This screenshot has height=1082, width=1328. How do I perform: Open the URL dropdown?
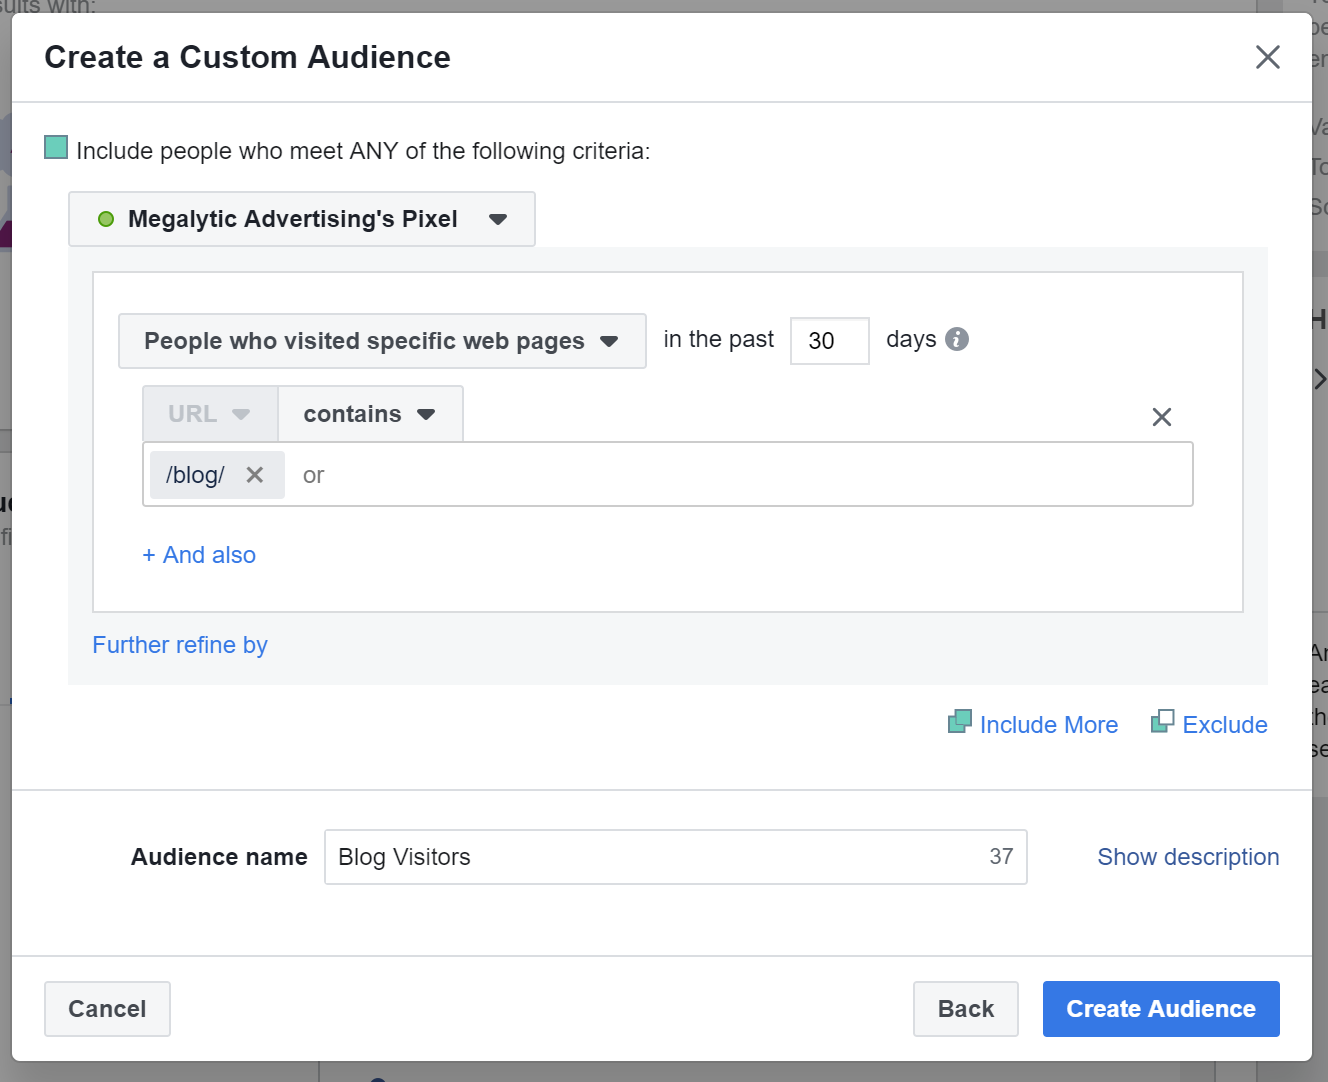coord(210,414)
